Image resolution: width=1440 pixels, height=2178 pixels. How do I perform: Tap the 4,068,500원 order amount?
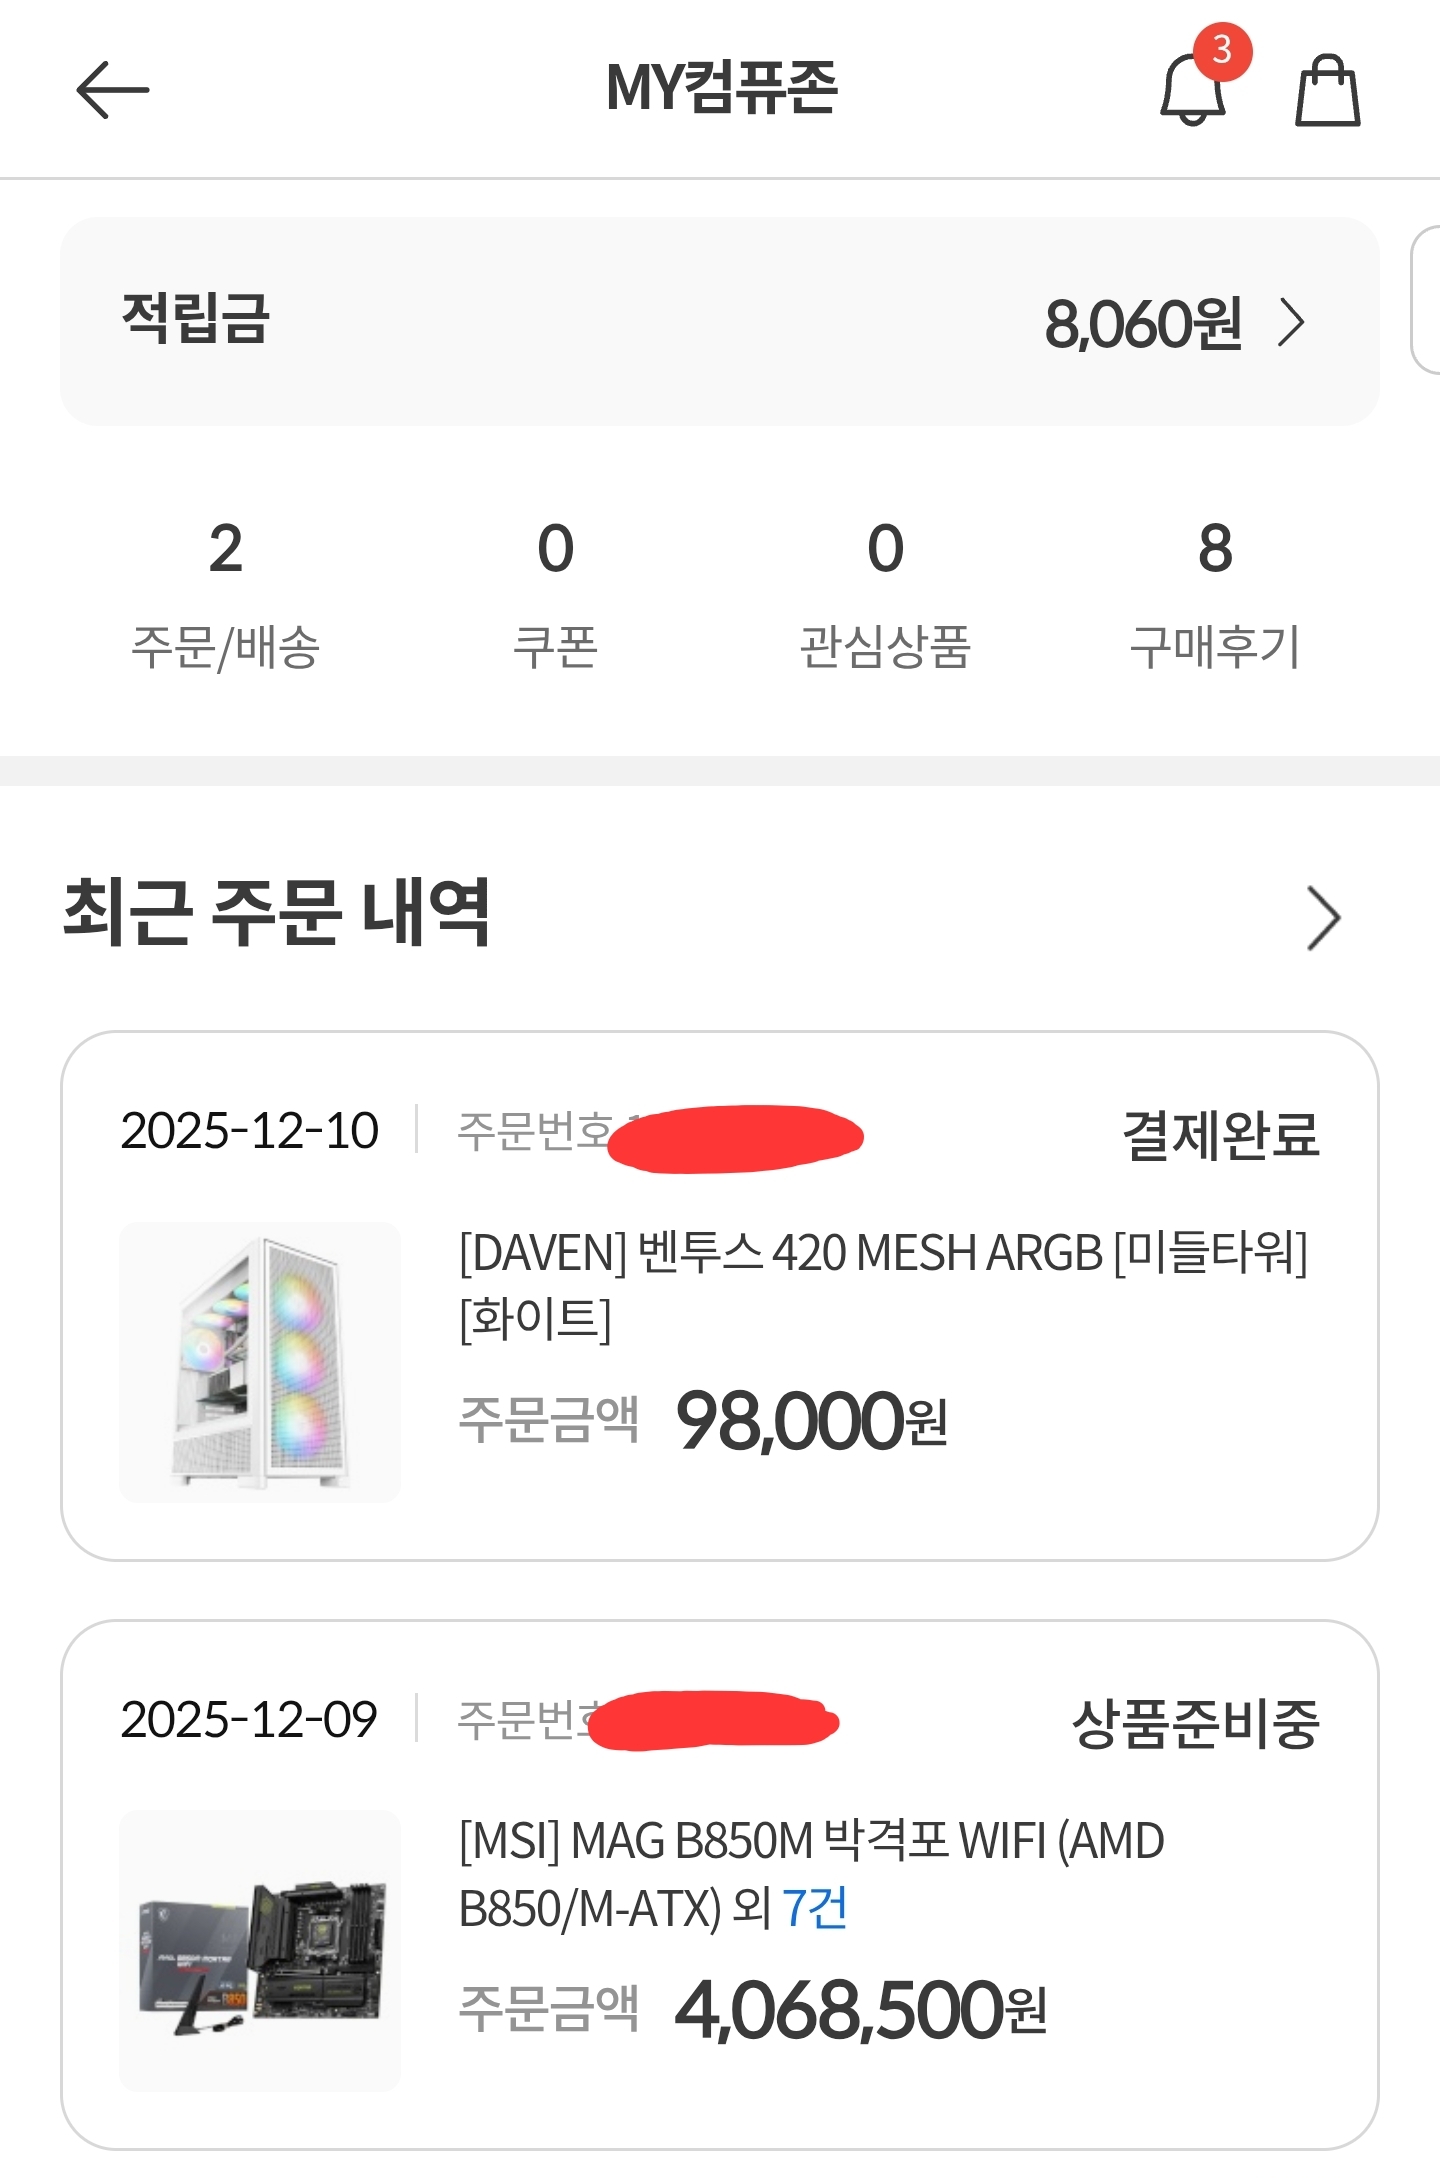(x=860, y=2010)
